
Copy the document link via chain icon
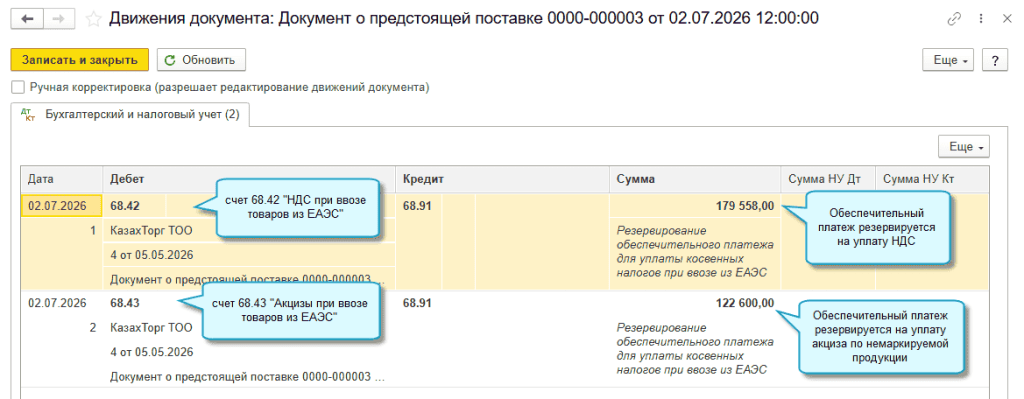pos(954,20)
